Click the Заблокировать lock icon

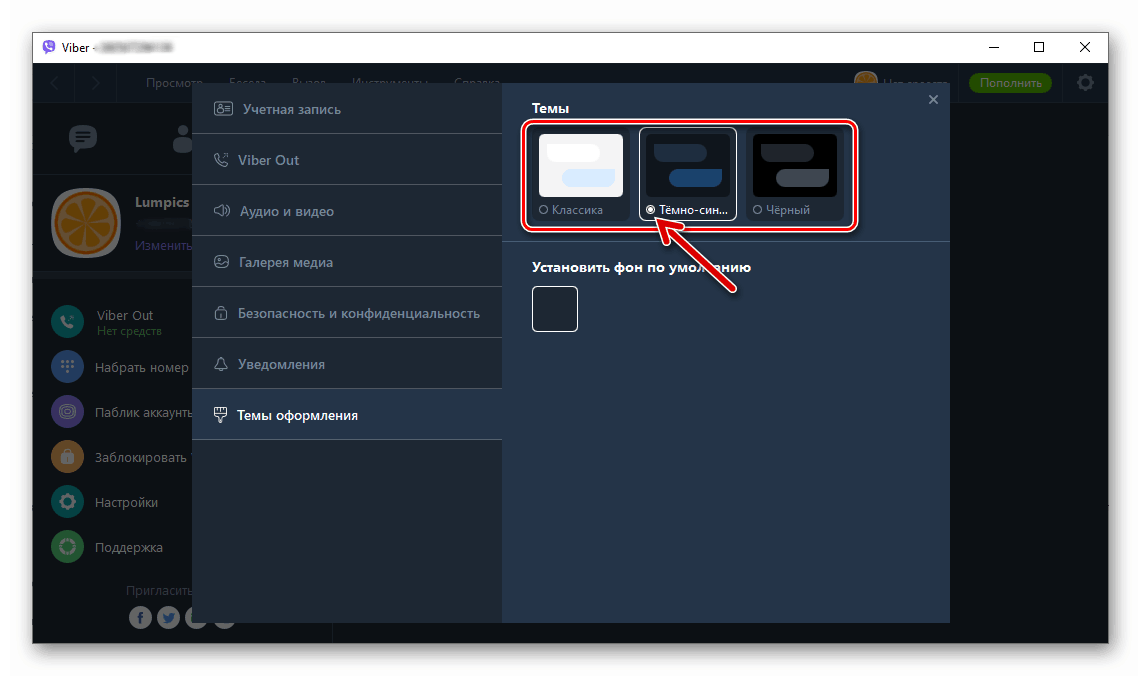click(x=68, y=457)
